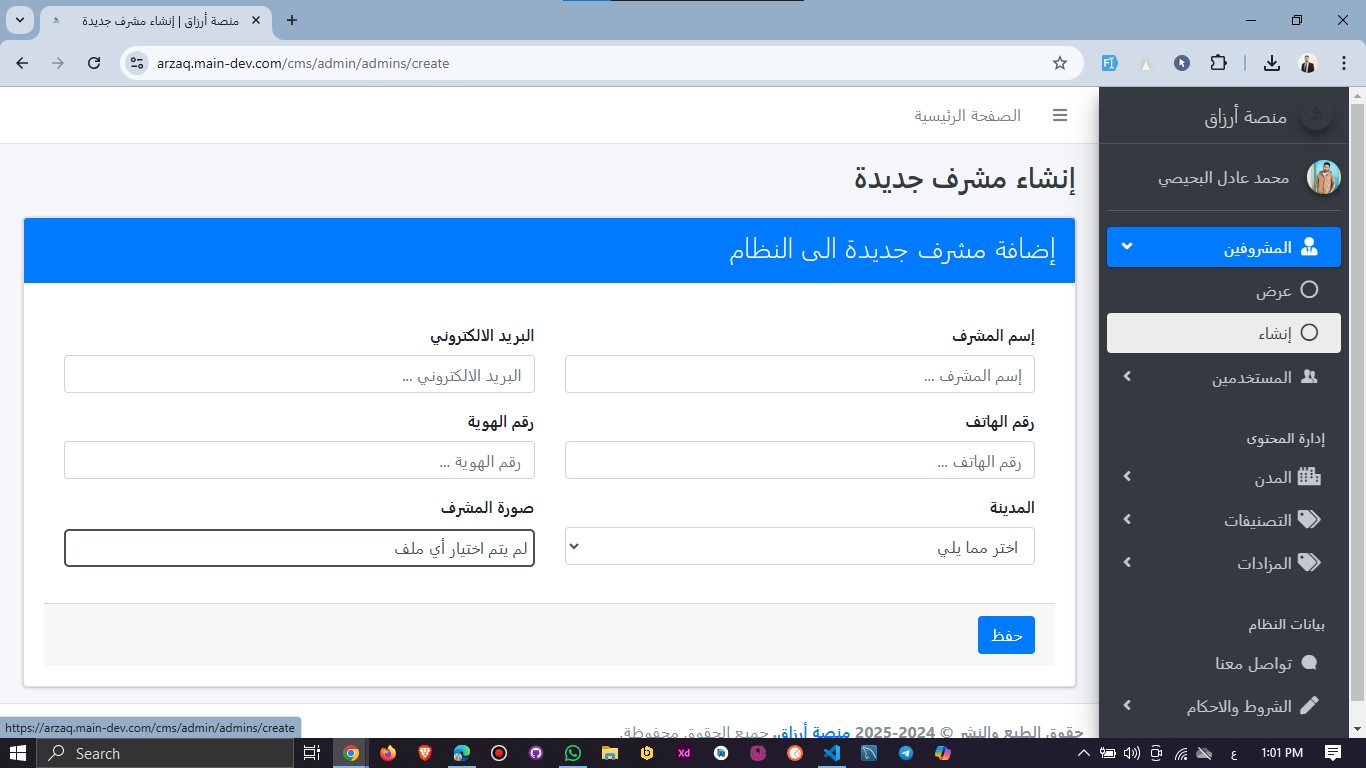Click the city building icon for المدن
This screenshot has height=768, width=1366.
[1308, 477]
